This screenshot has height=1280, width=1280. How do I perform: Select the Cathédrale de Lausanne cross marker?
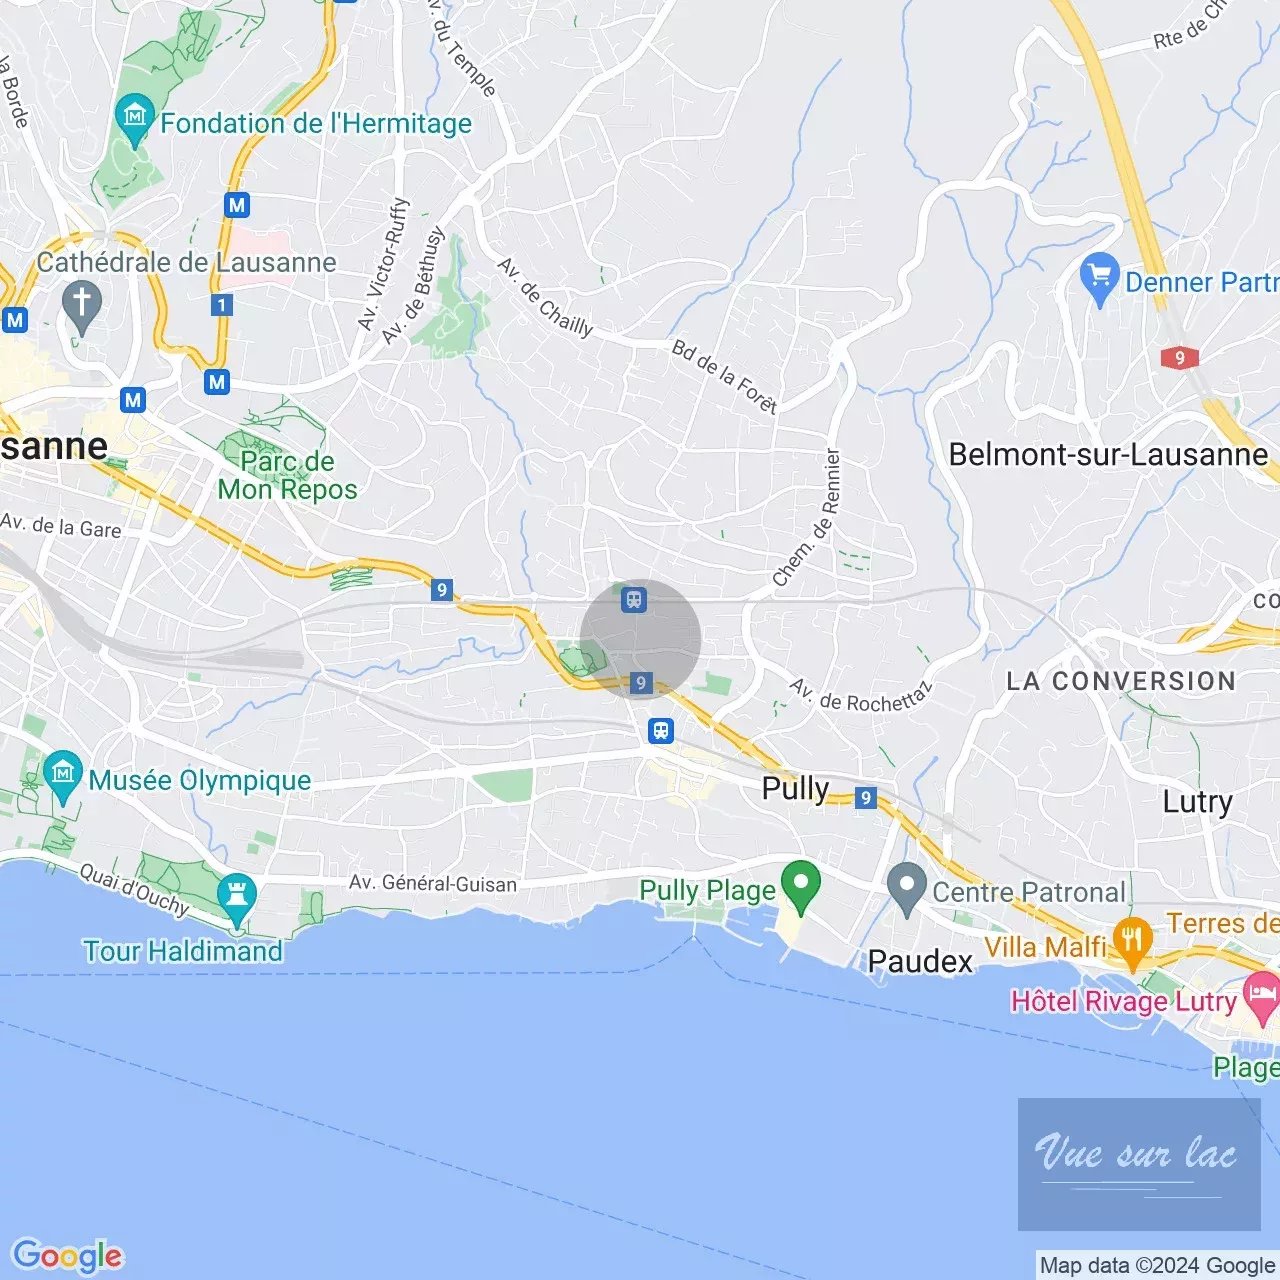pyautogui.click(x=82, y=305)
